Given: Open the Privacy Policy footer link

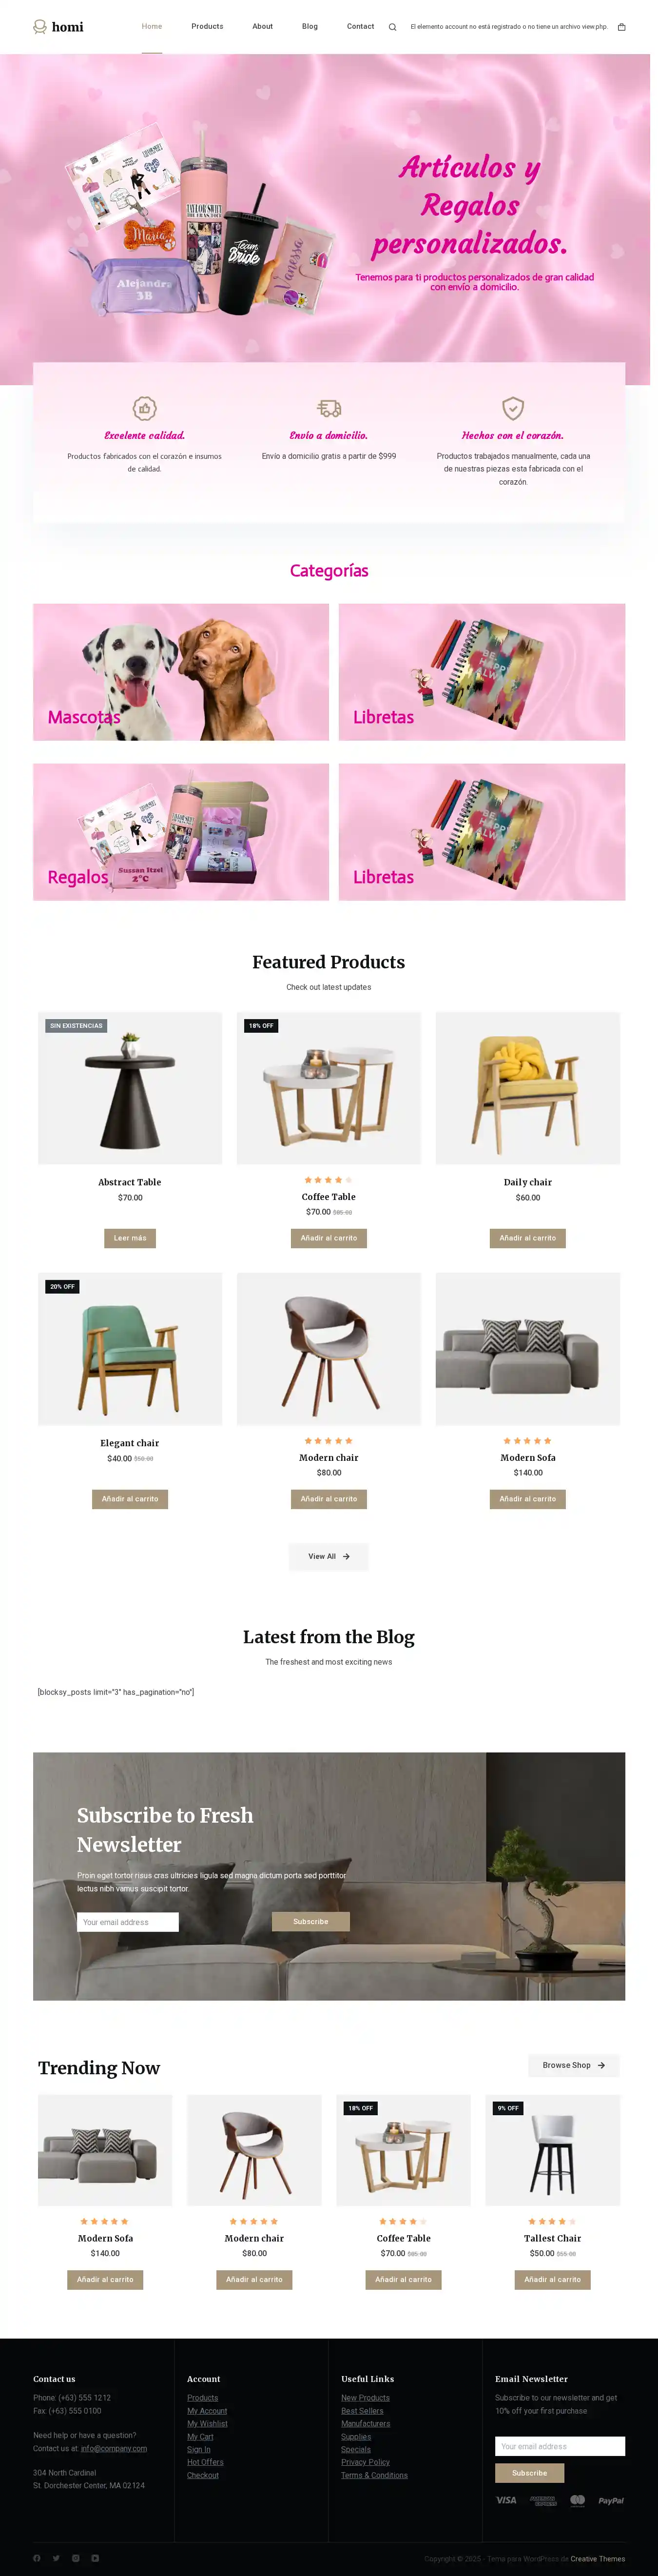Looking at the screenshot, I should point(365,2462).
